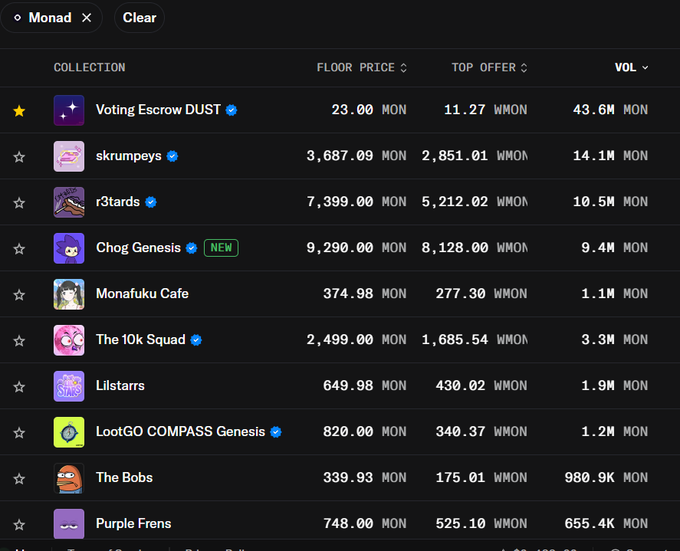Click skrumpeys verified badge

173,156
